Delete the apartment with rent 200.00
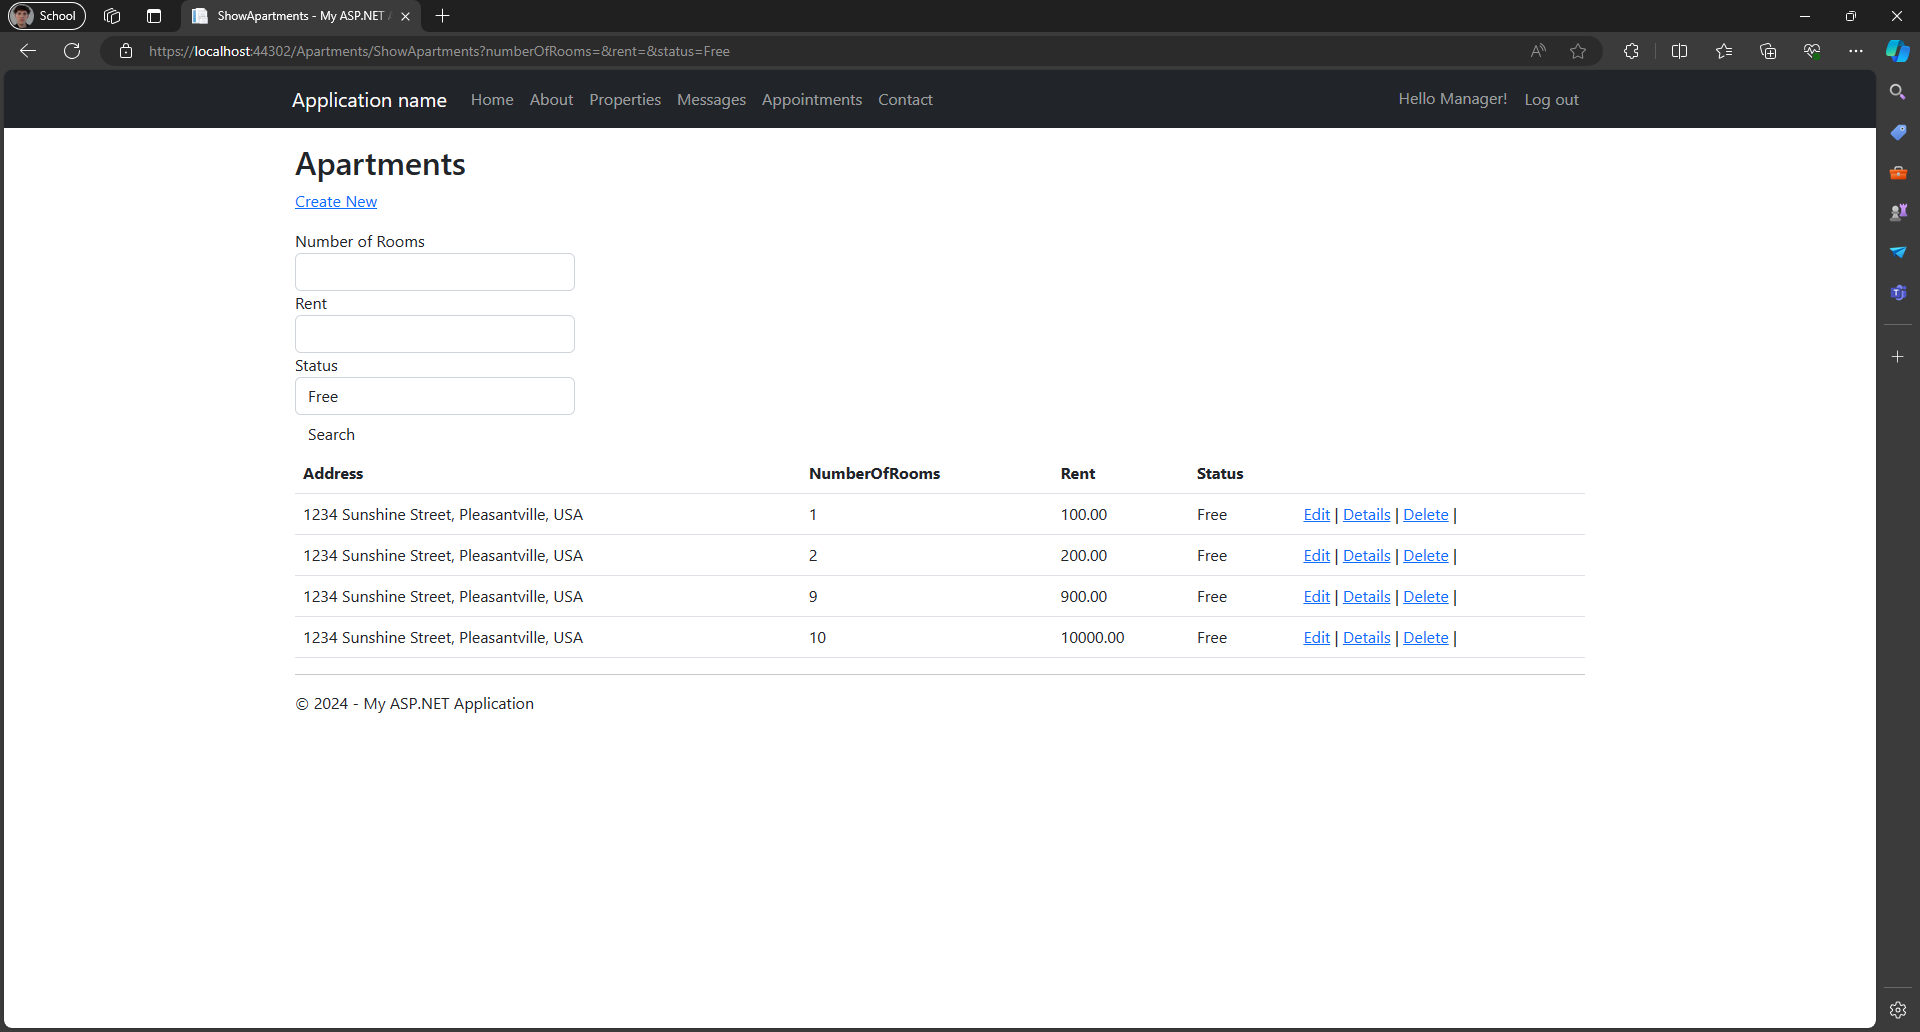 coord(1425,556)
